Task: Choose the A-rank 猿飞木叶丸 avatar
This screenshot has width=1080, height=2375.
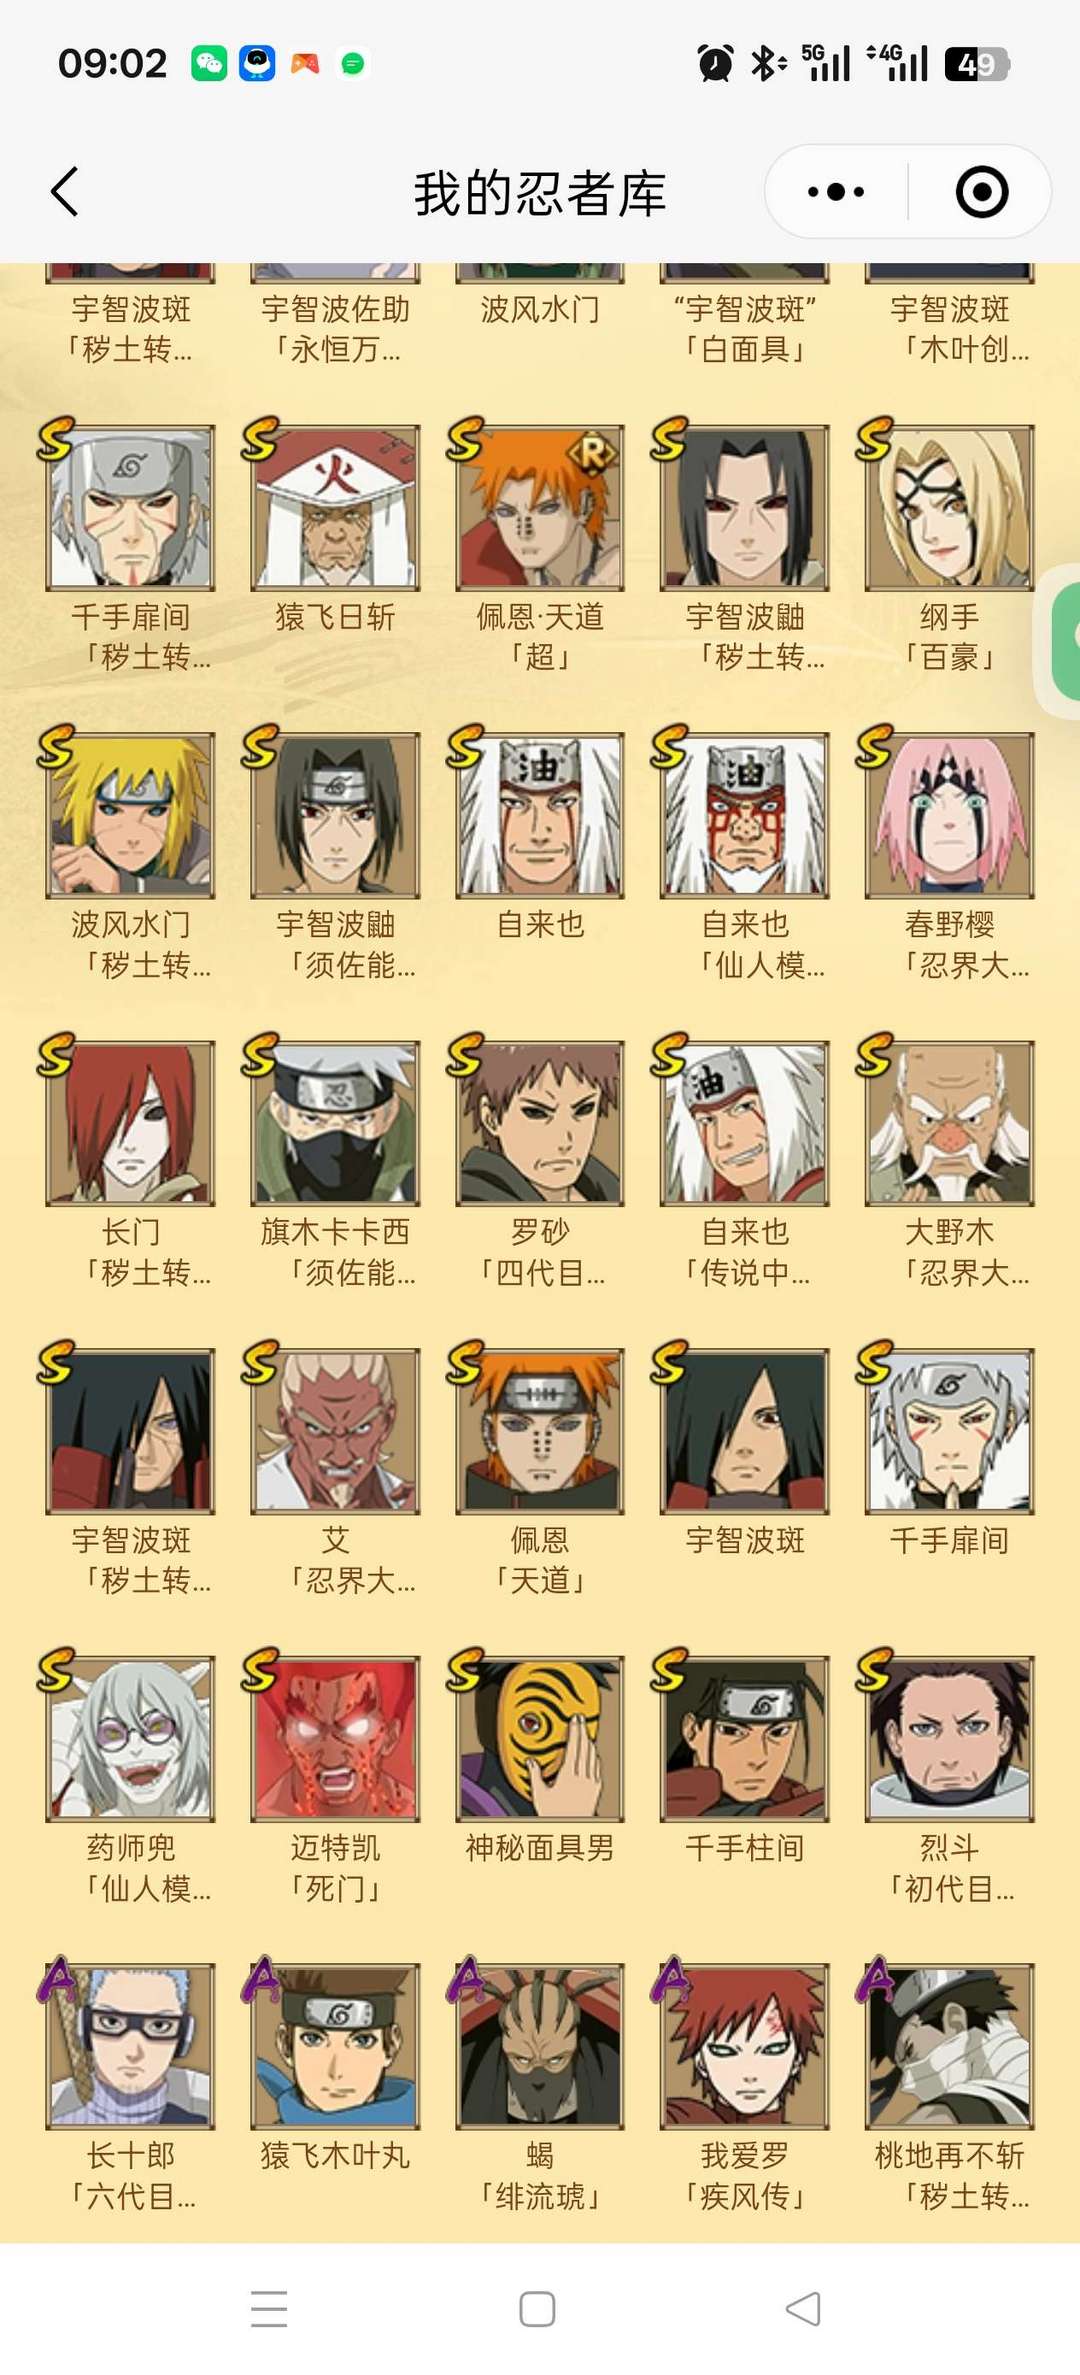Action: coord(335,2047)
